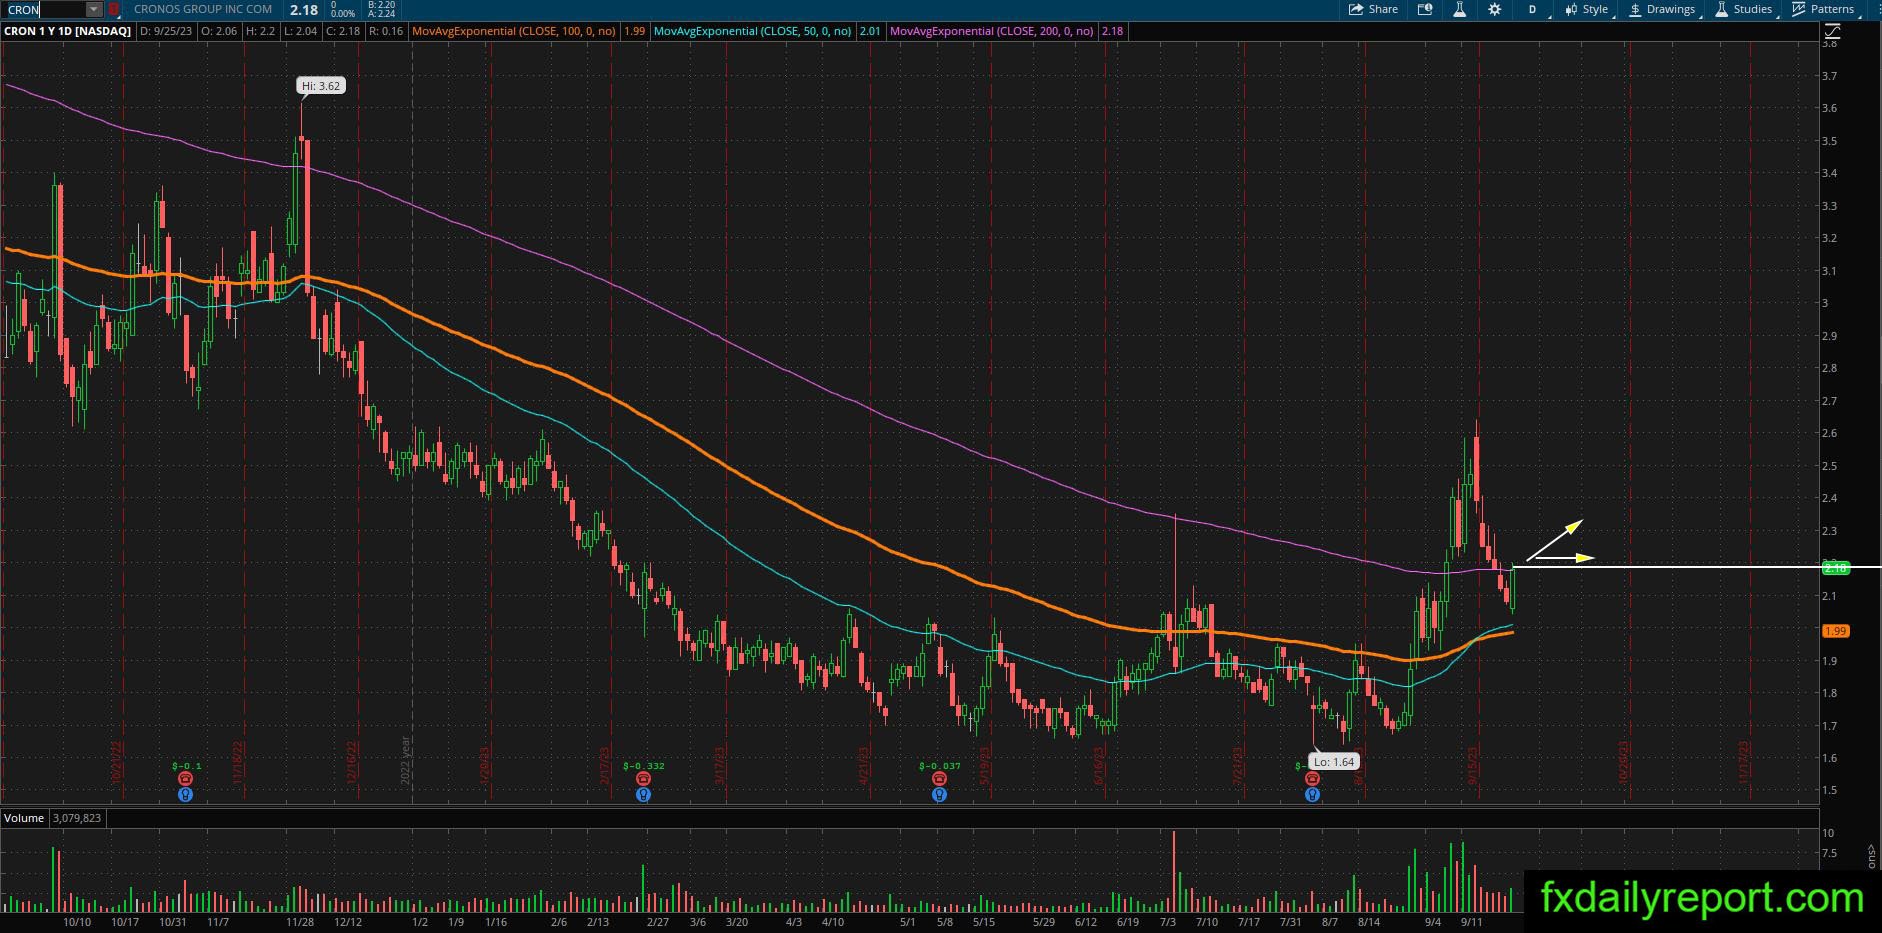
Task: Open the symbol selector dropdown arrow
Action: [x=93, y=9]
